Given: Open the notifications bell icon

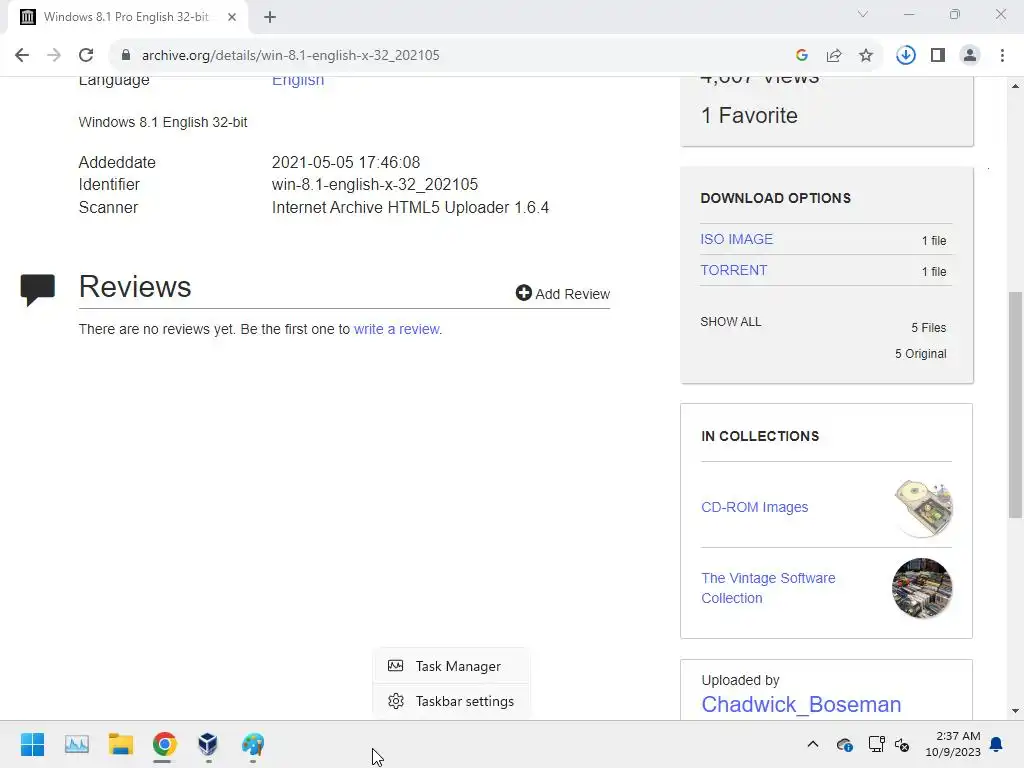Looking at the screenshot, I should pos(997,744).
